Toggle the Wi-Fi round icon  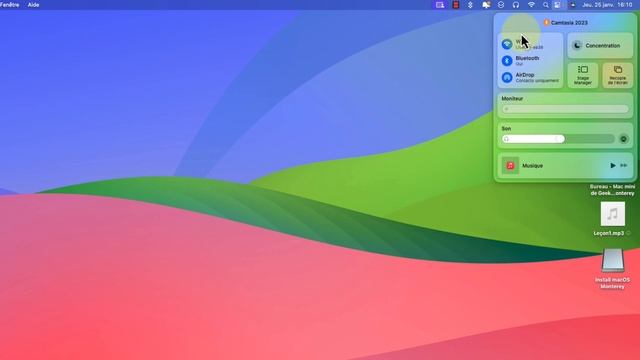pyautogui.click(x=507, y=44)
